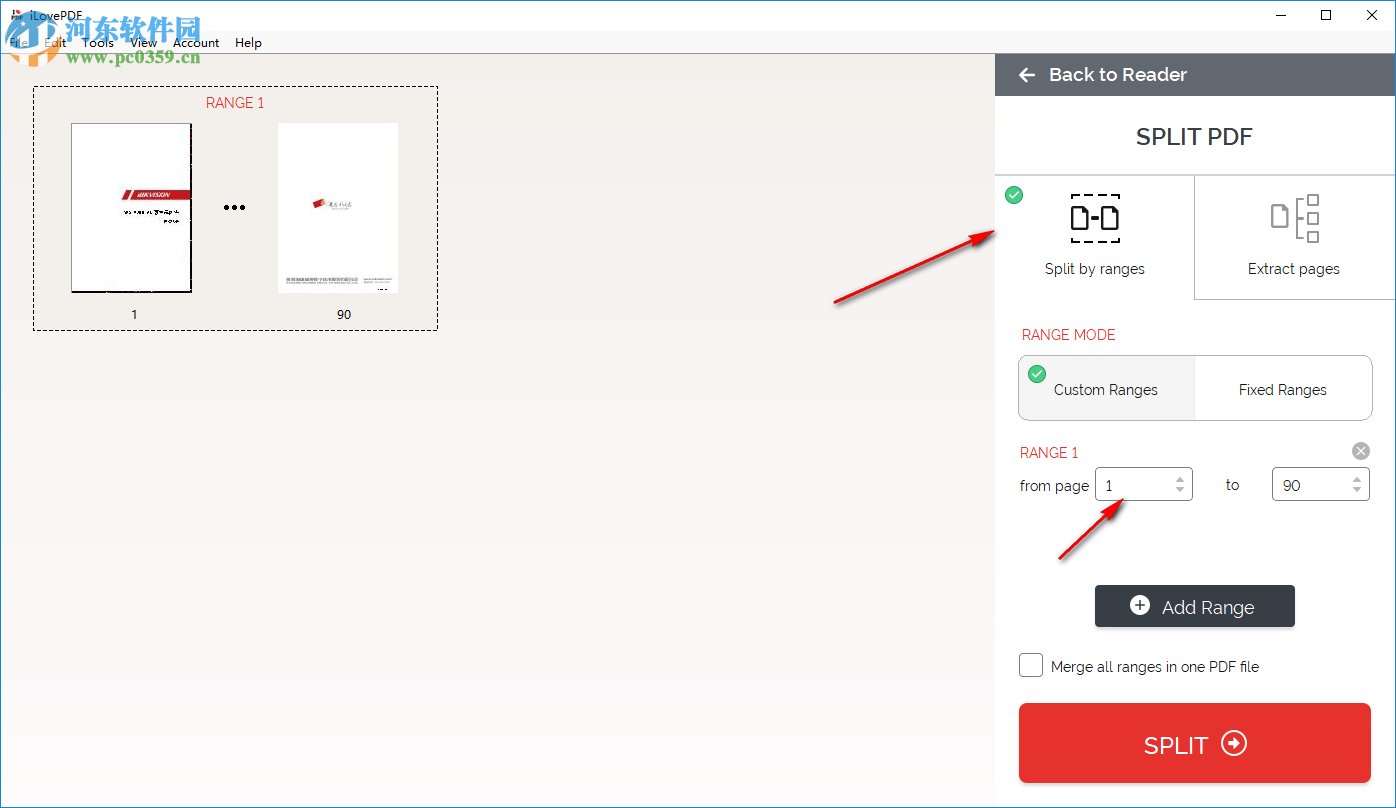
Task: Select page 1 thumbnail in RANGE 1
Action: (131, 207)
